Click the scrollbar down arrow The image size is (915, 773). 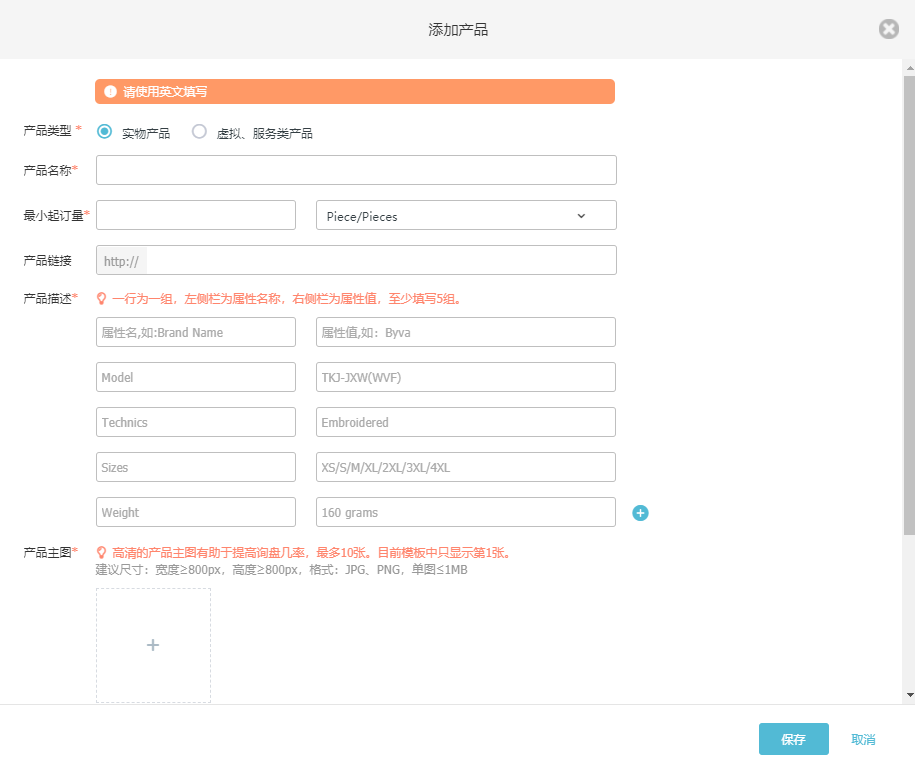(909, 694)
